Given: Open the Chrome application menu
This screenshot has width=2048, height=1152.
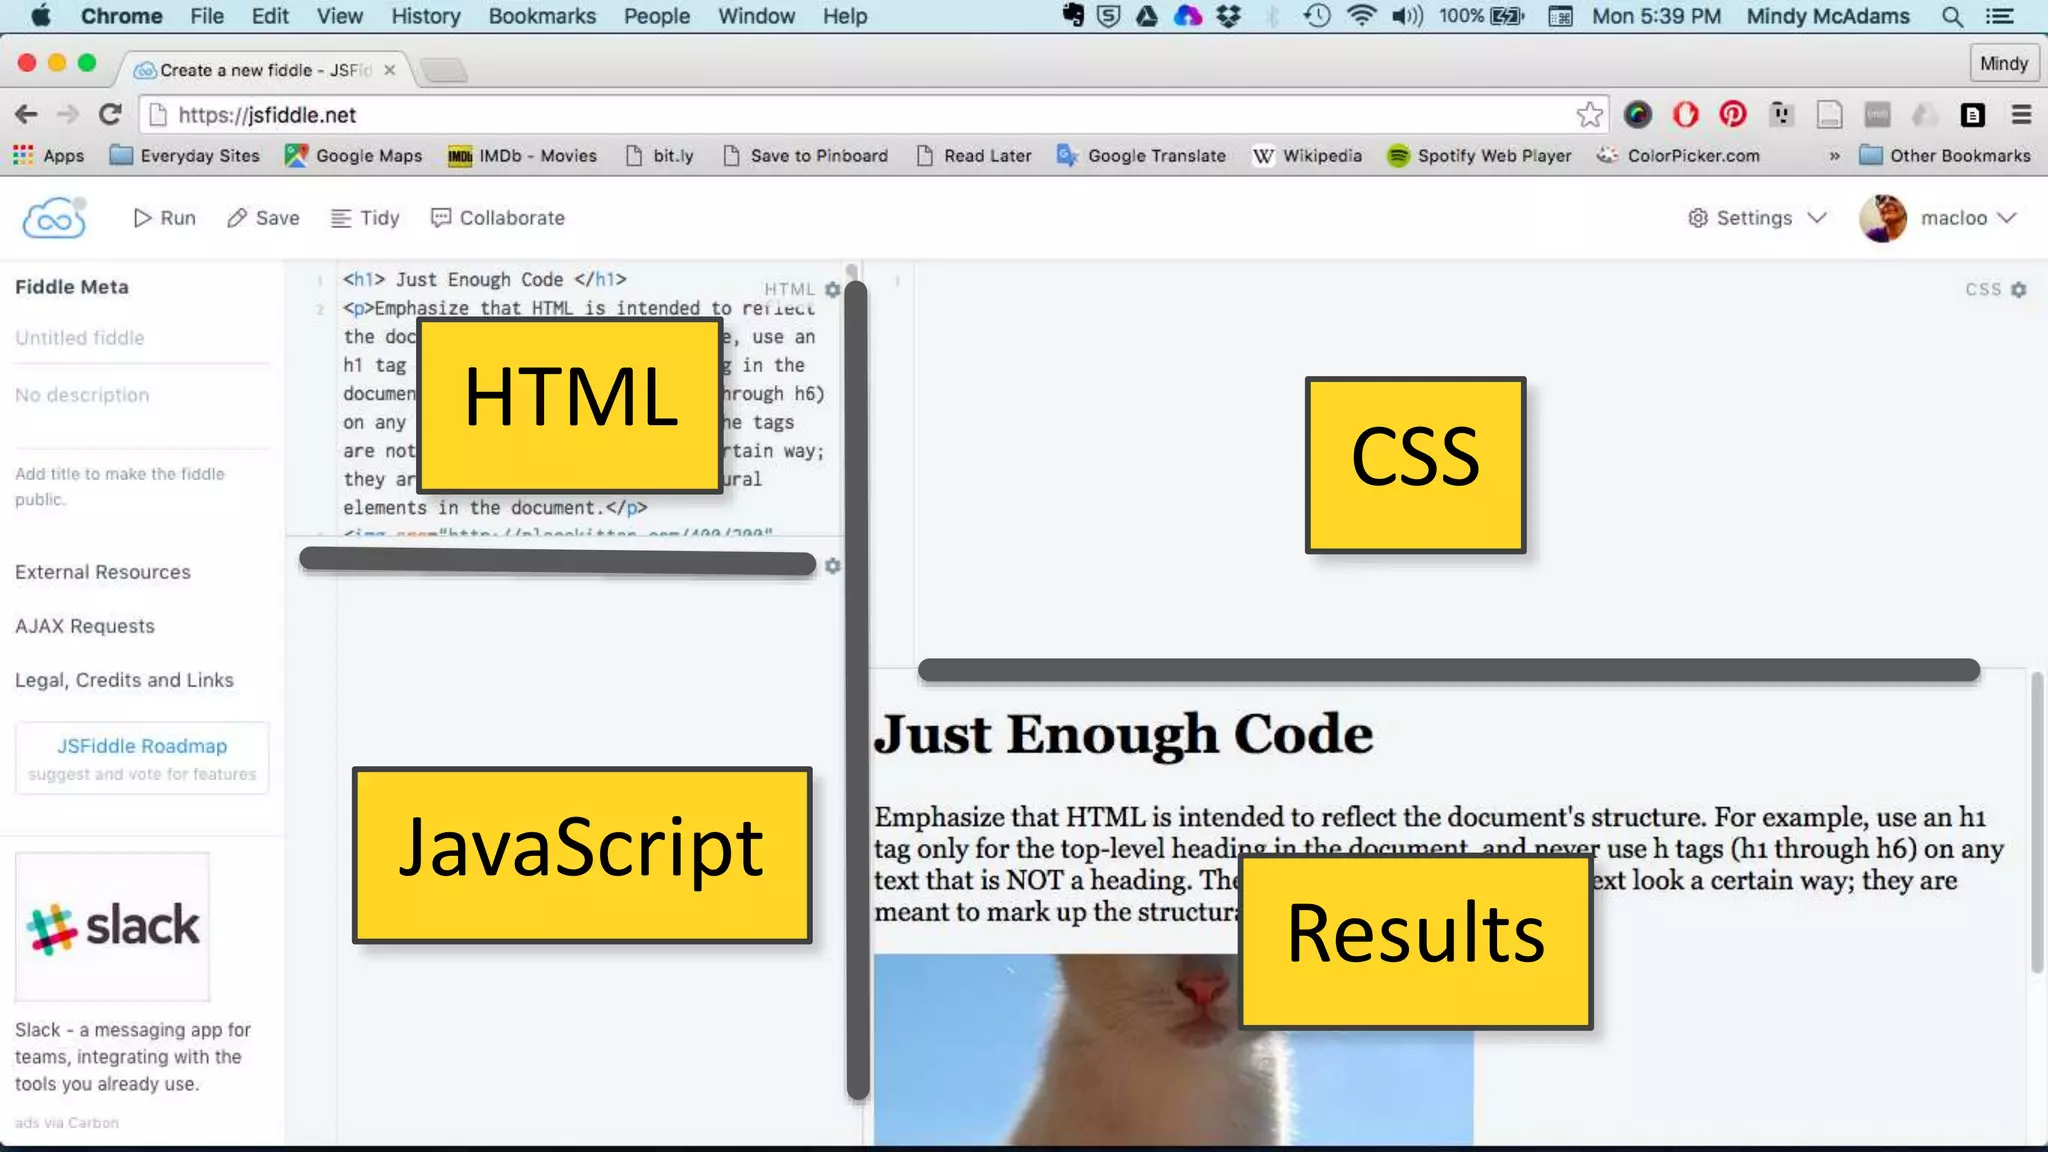Looking at the screenshot, I should (122, 16).
